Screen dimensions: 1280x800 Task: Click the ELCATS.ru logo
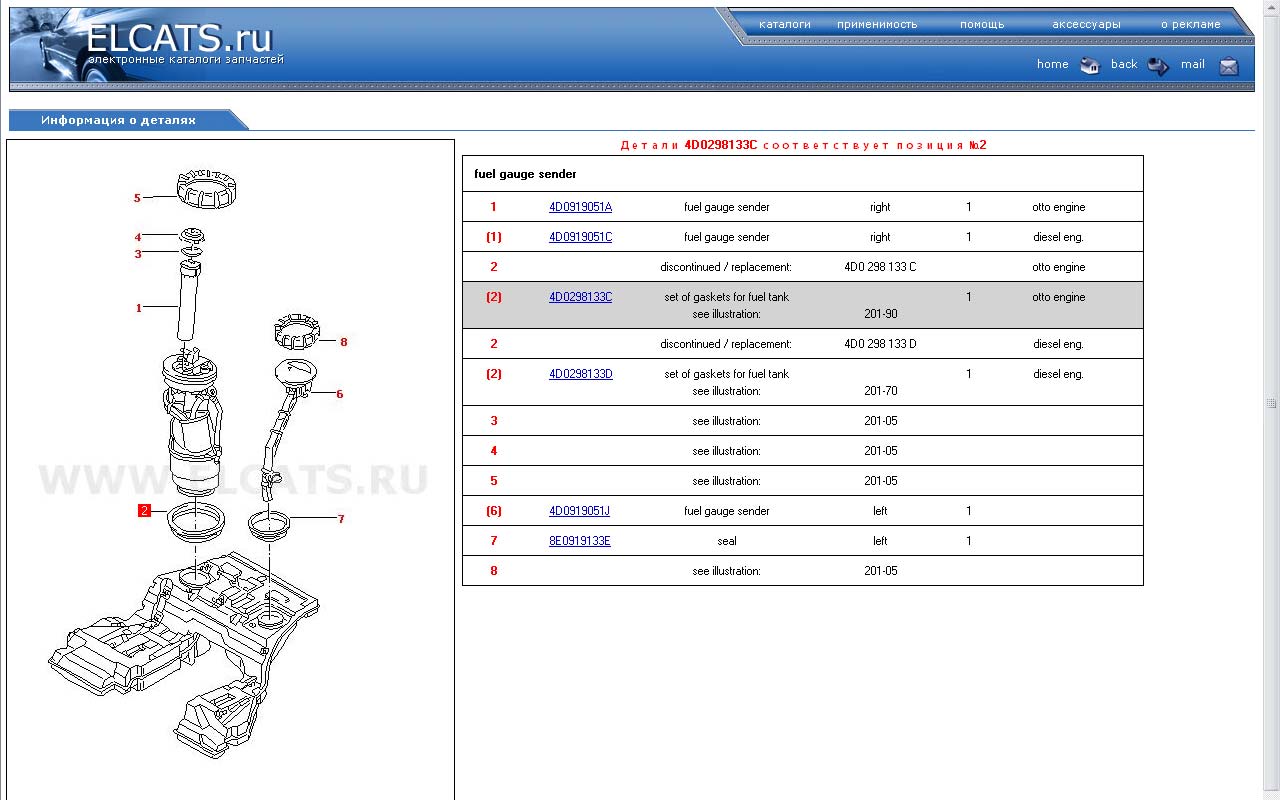[x=180, y=40]
